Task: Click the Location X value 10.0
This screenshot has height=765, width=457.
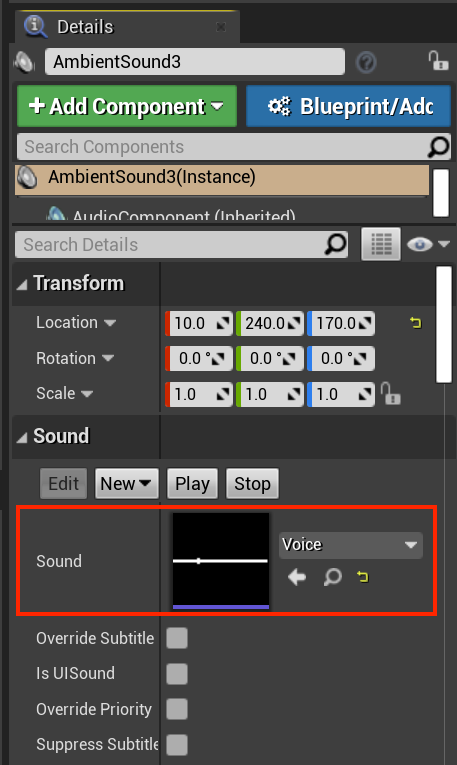Action: [x=199, y=323]
